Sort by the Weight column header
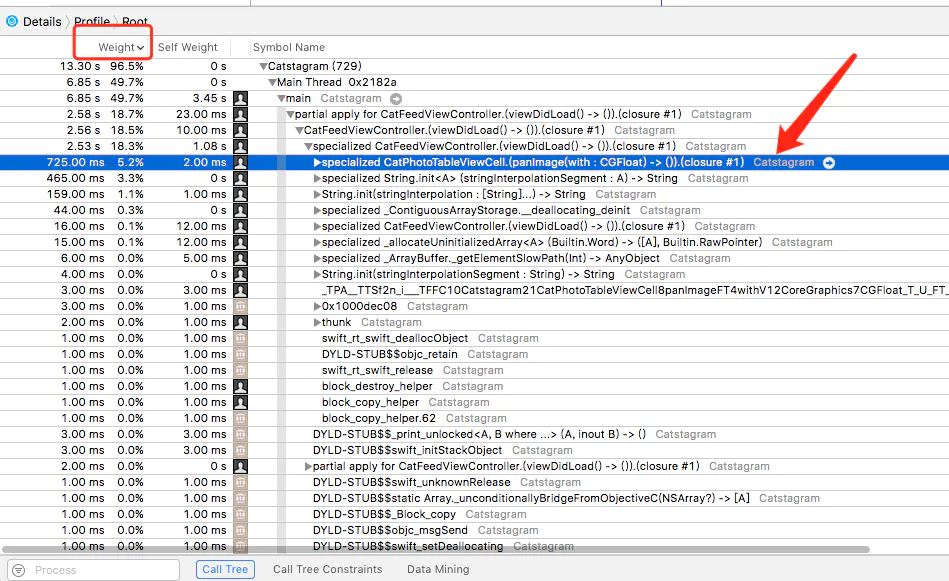The image size is (949, 581). click(x=121, y=47)
